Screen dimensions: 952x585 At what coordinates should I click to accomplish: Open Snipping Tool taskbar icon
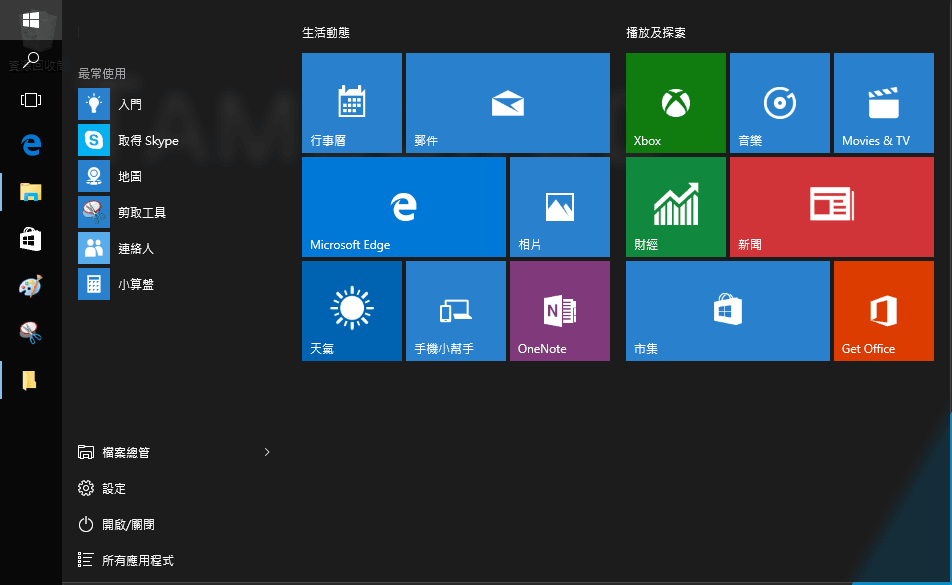30,333
